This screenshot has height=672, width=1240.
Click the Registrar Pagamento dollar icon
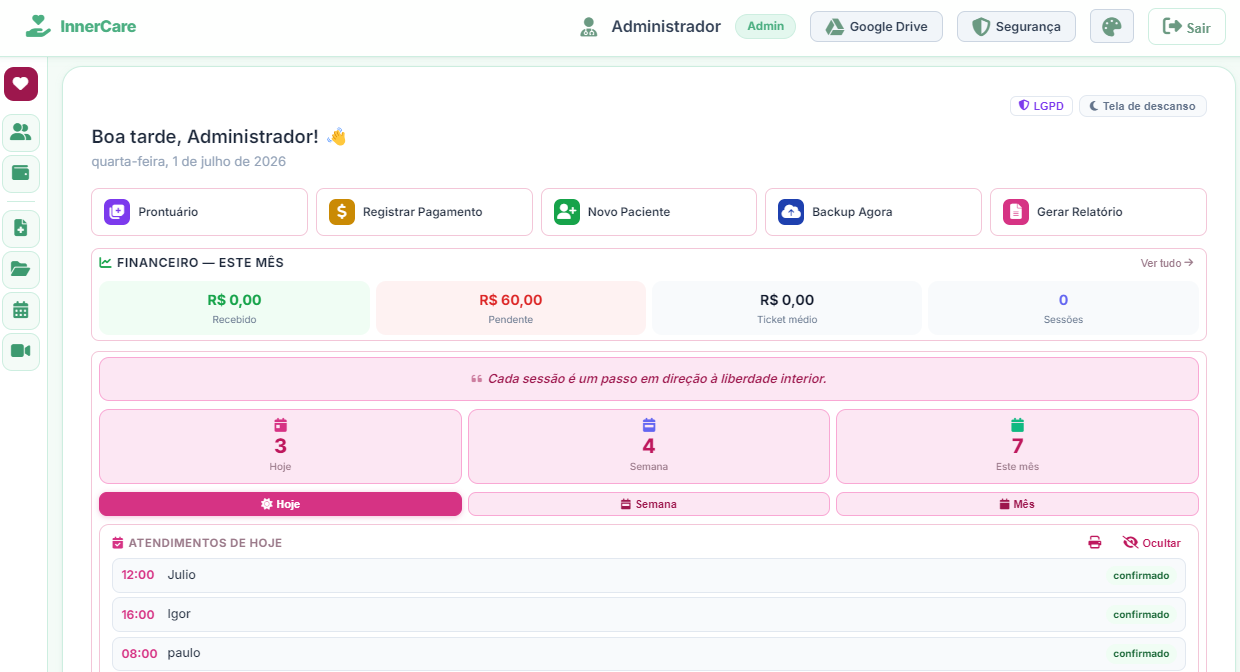(x=342, y=212)
